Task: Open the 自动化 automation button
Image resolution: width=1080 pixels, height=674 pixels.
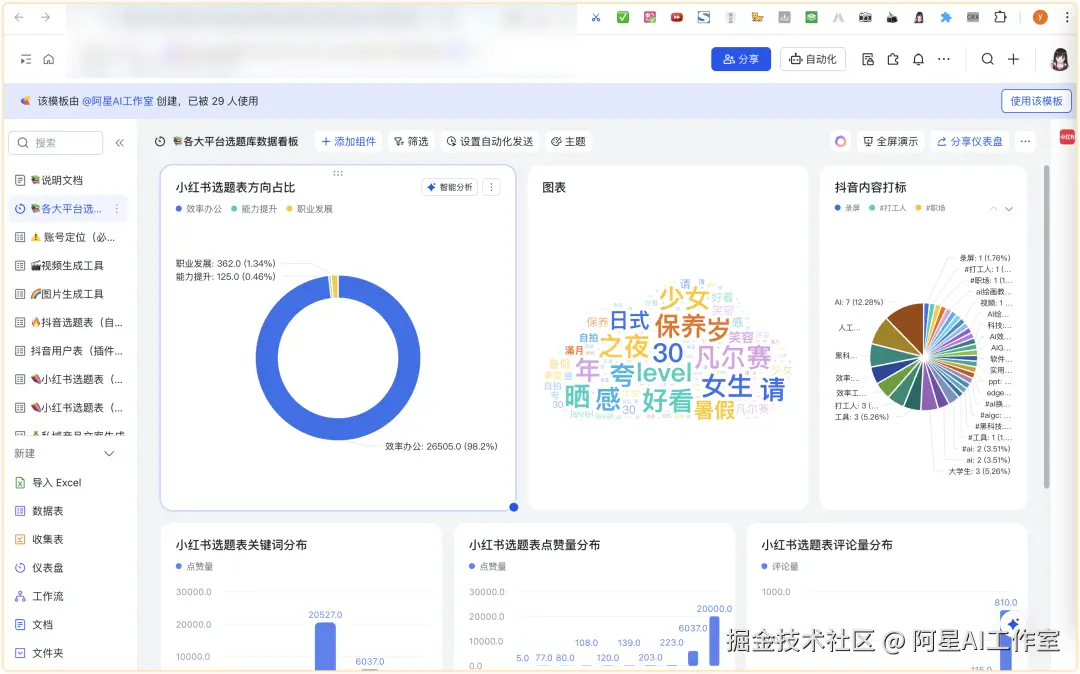Action: click(x=813, y=59)
